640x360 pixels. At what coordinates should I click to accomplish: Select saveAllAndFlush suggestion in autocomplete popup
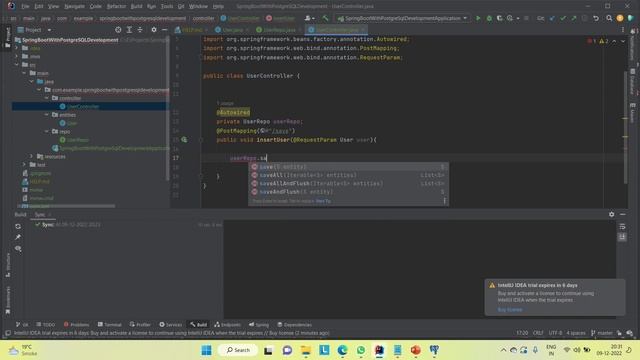click(x=348, y=183)
